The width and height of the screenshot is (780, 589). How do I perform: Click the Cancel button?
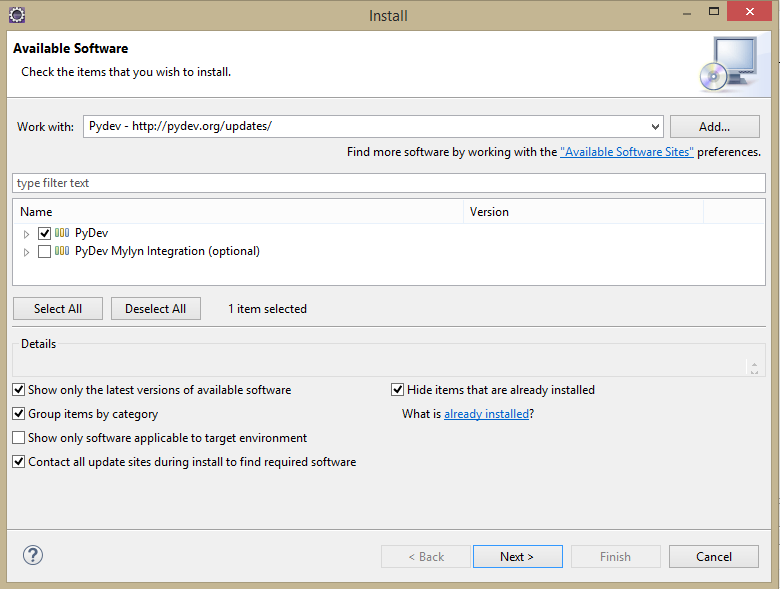click(714, 556)
